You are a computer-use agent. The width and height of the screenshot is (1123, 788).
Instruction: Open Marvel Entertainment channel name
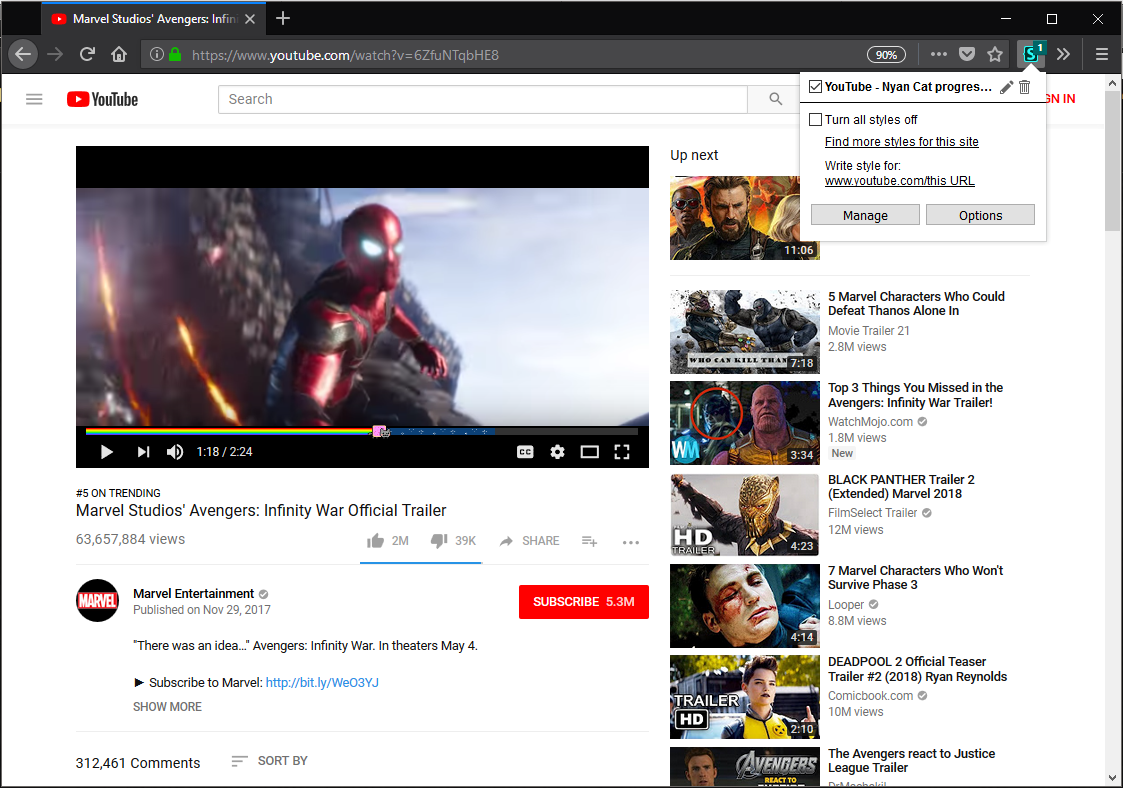[193, 594]
